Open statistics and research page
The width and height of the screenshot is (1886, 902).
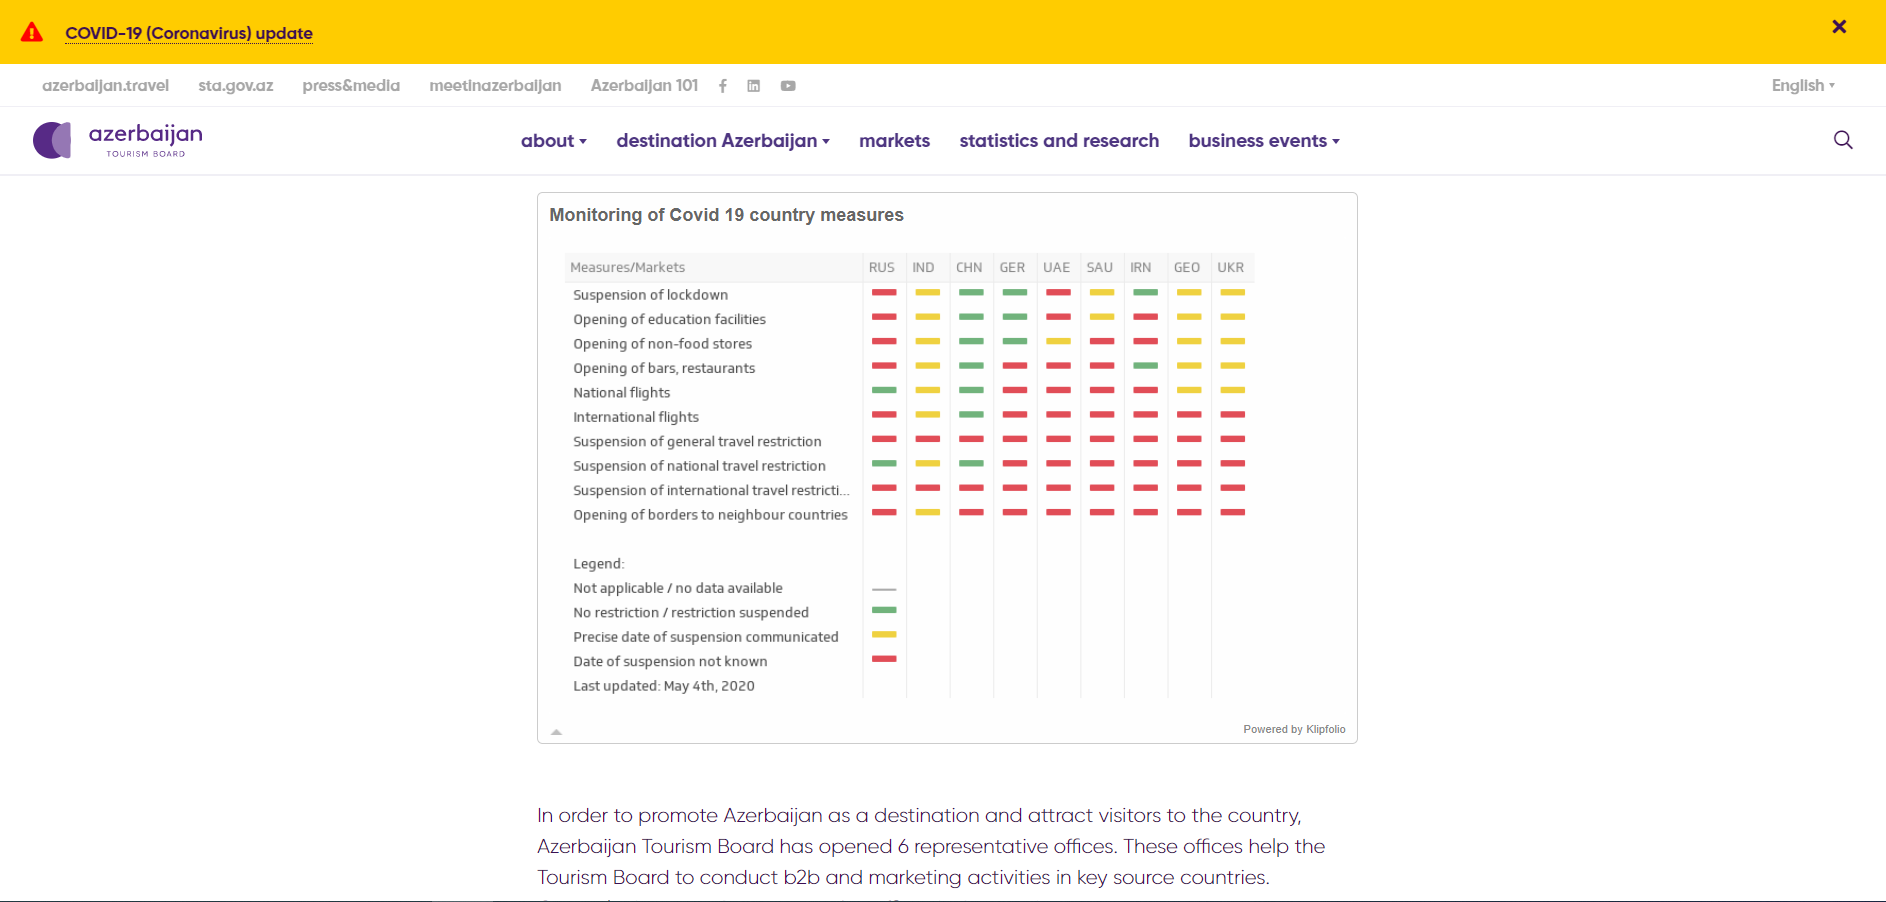pos(1059,141)
